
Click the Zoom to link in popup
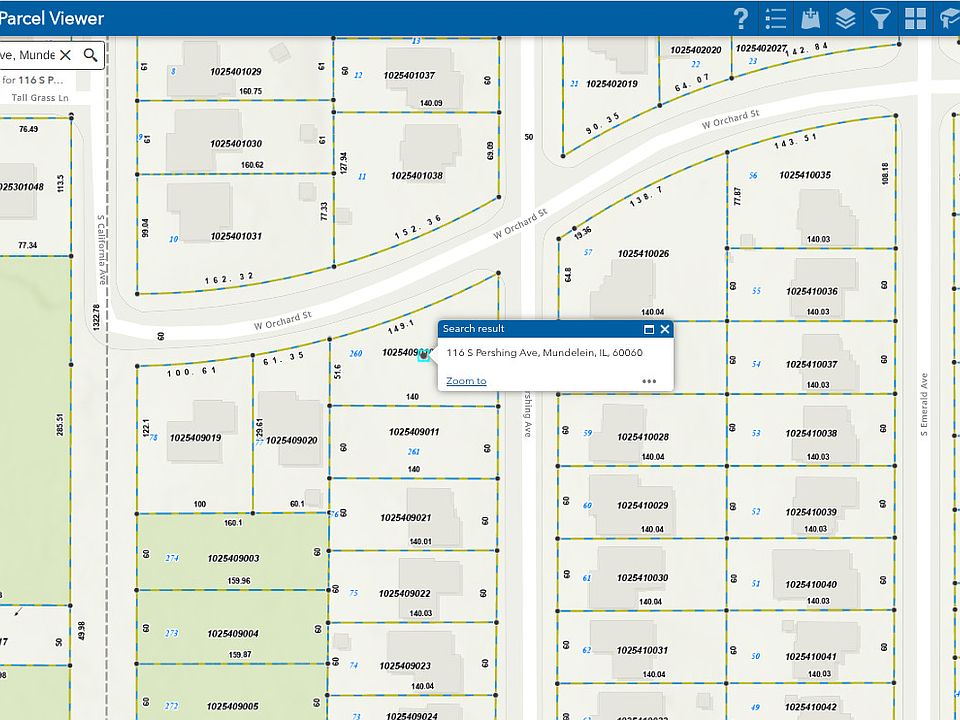pyautogui.click(x=466, y=381)
